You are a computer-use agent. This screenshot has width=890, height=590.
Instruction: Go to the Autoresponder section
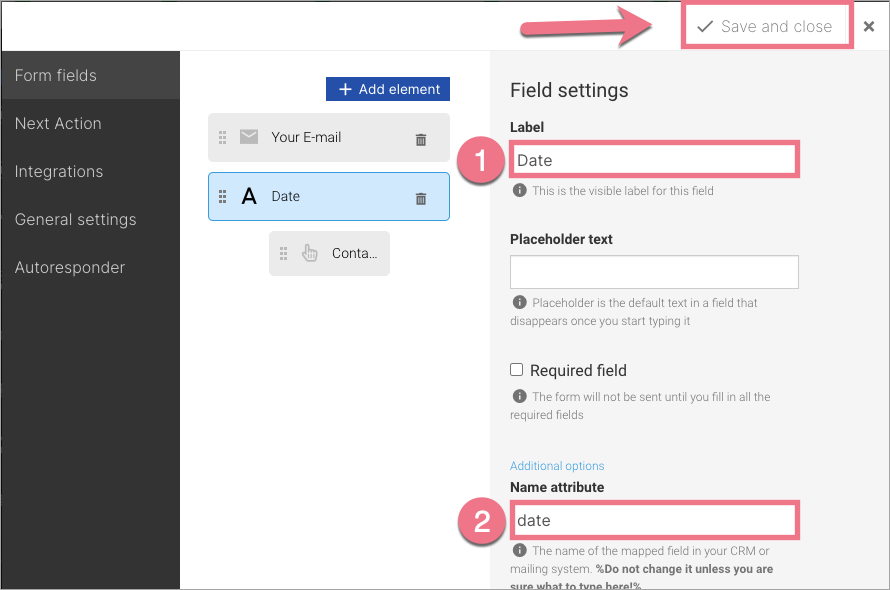tap(68, 267)
